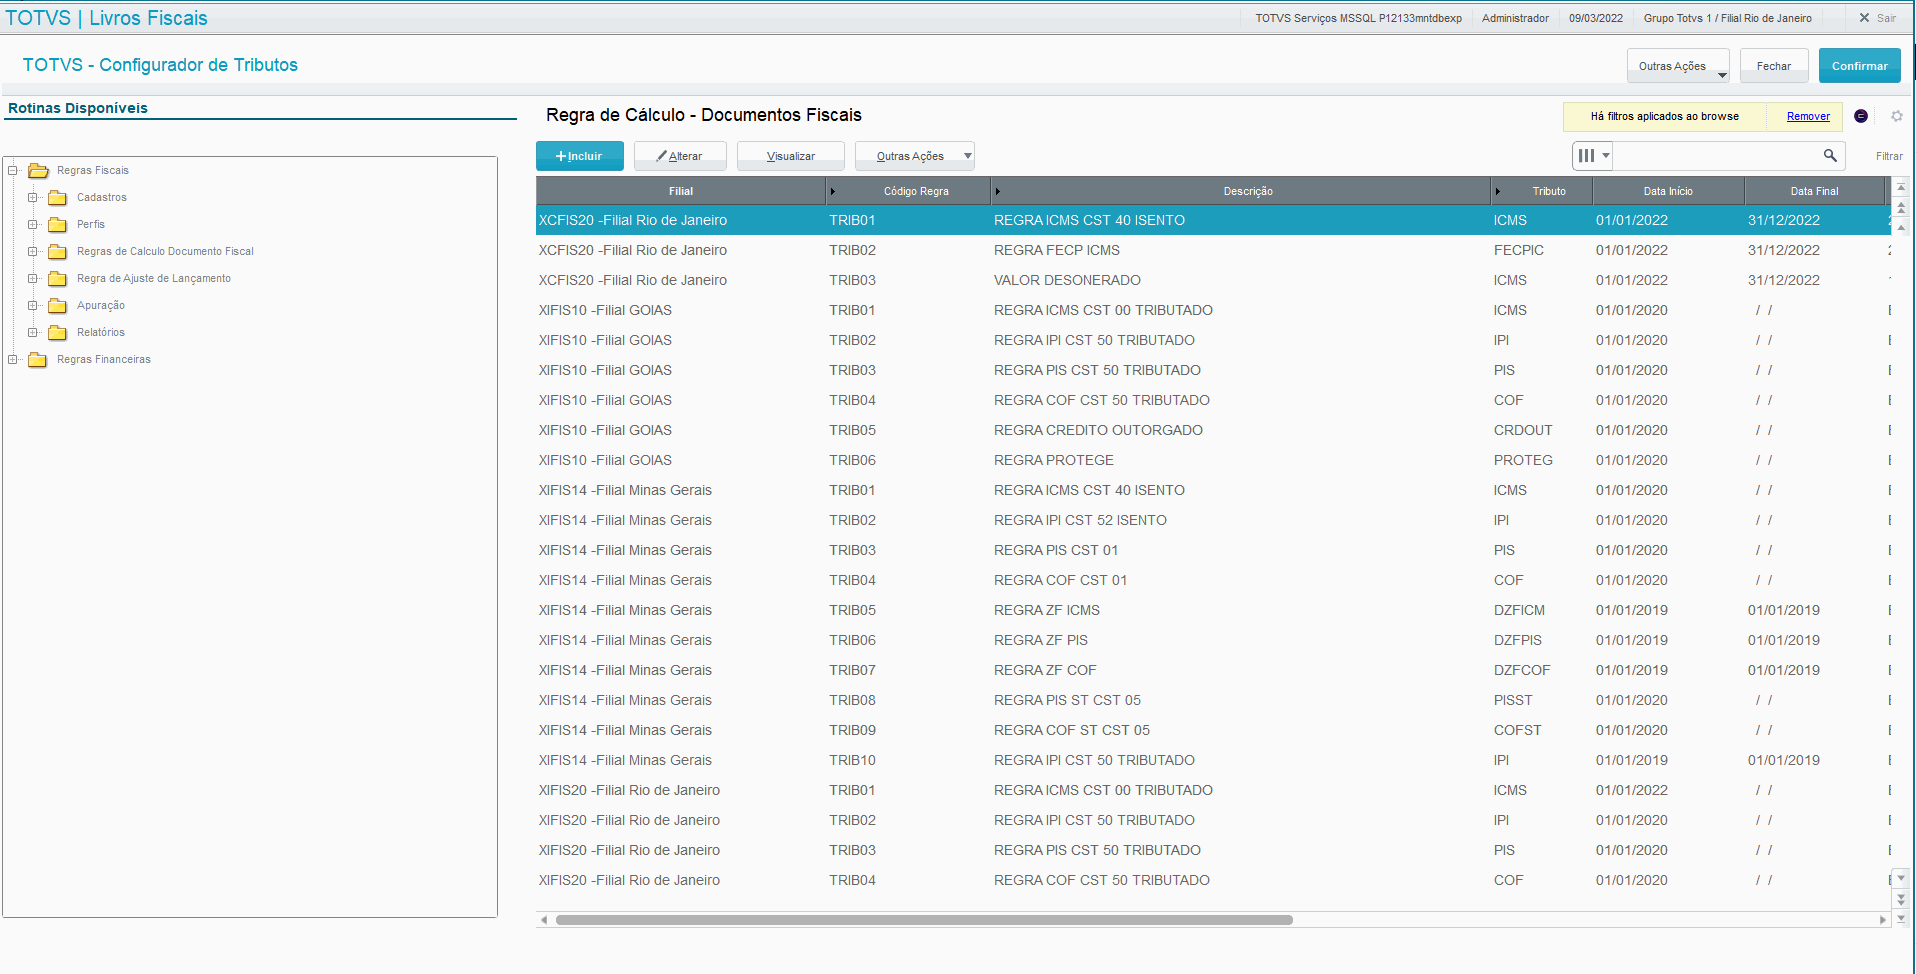The height and width of the screenshot is (974, 1916).
Task: Click the magnifier search icon in browse filter
Action: tap(1830, 156)
